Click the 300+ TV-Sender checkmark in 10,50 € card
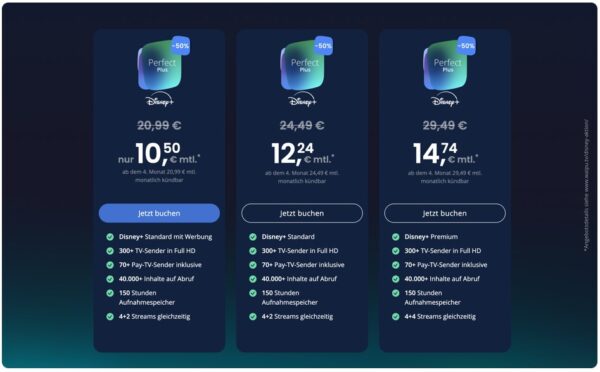The image size is (600, 372). click(x=110, y=251)
